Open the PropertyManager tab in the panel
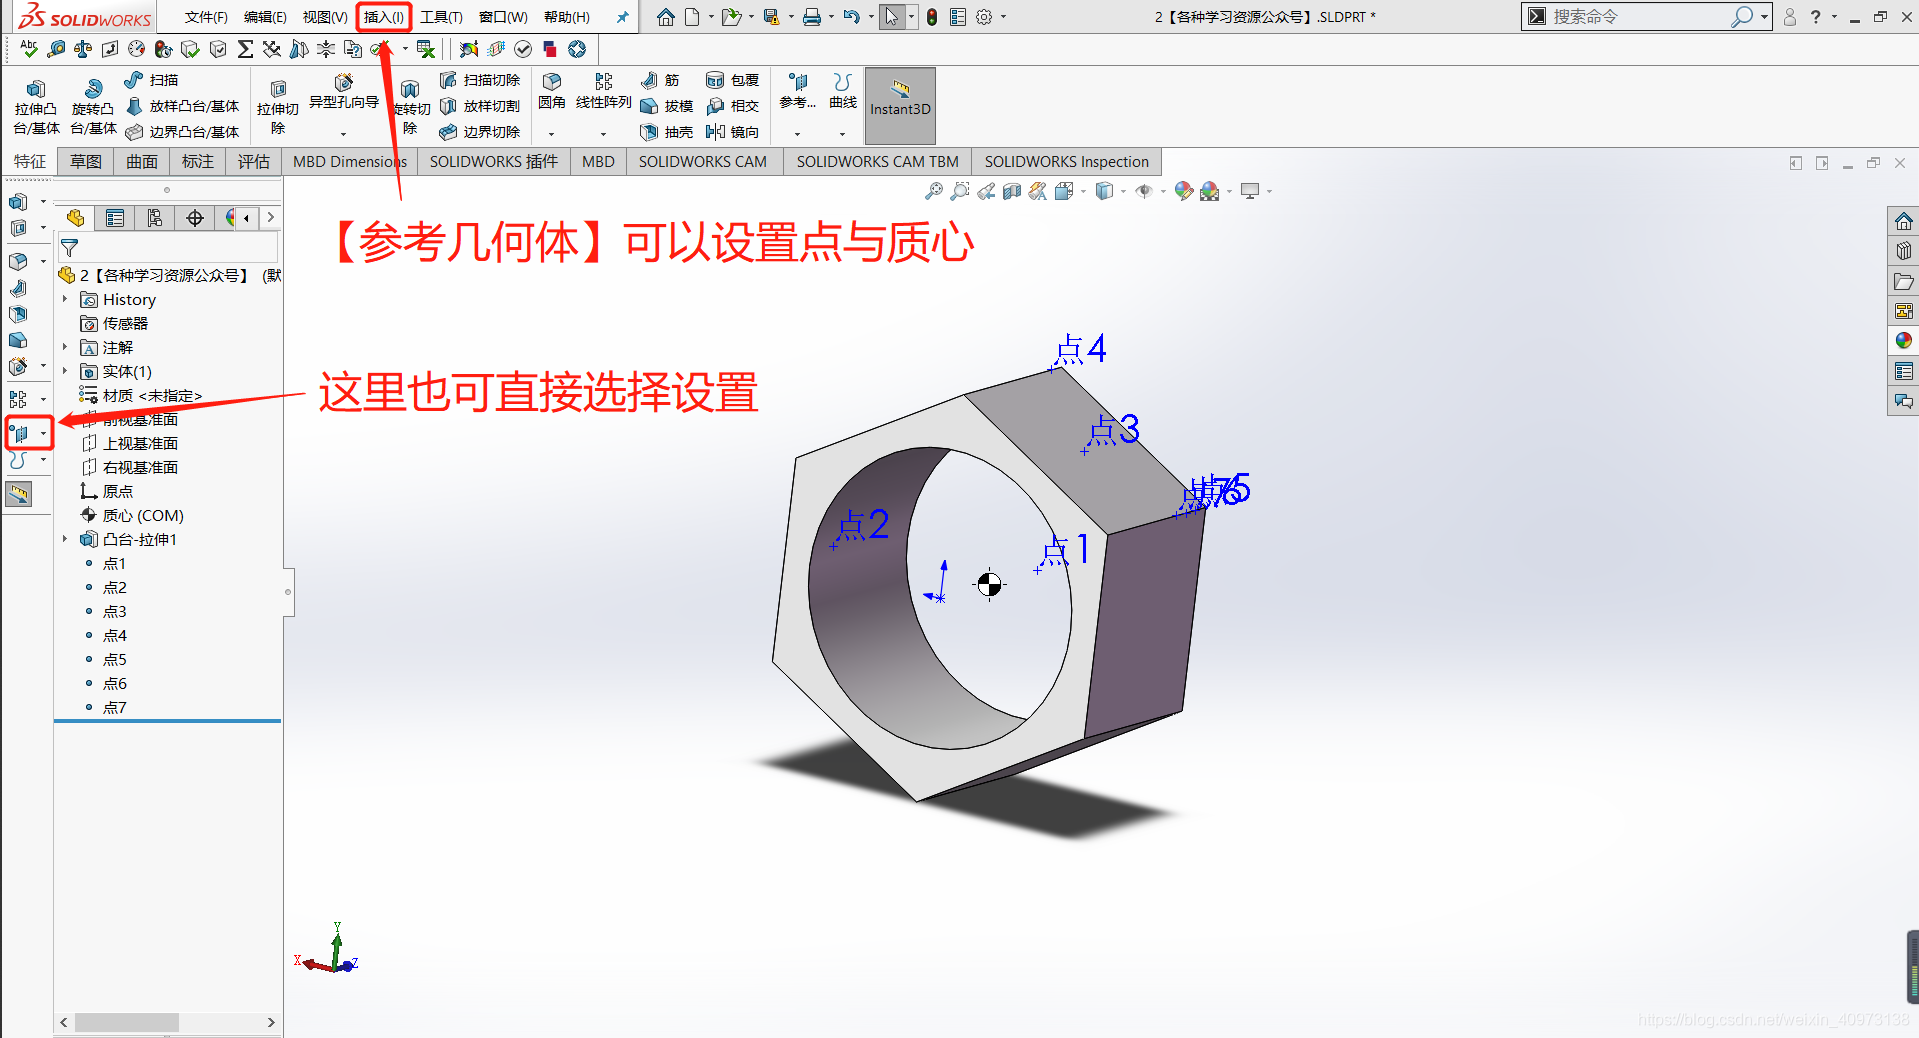Image resolution: width=1919 pixels, height=1038 pixels. [115, 218]
